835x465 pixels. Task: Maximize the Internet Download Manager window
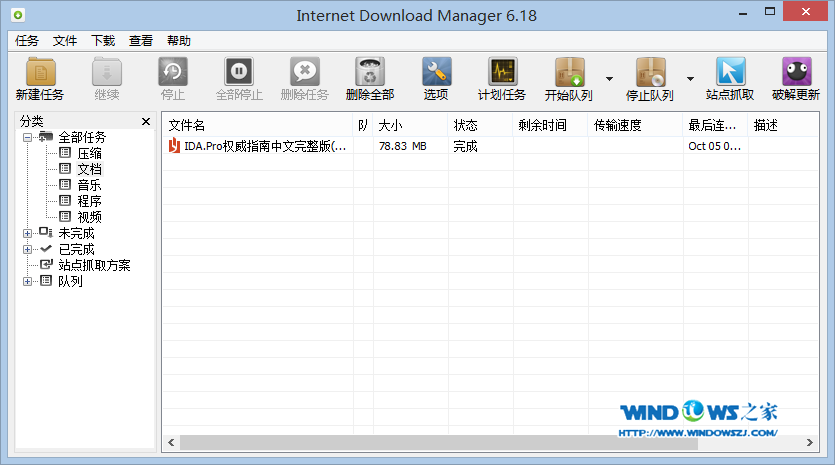coord(769,12)
